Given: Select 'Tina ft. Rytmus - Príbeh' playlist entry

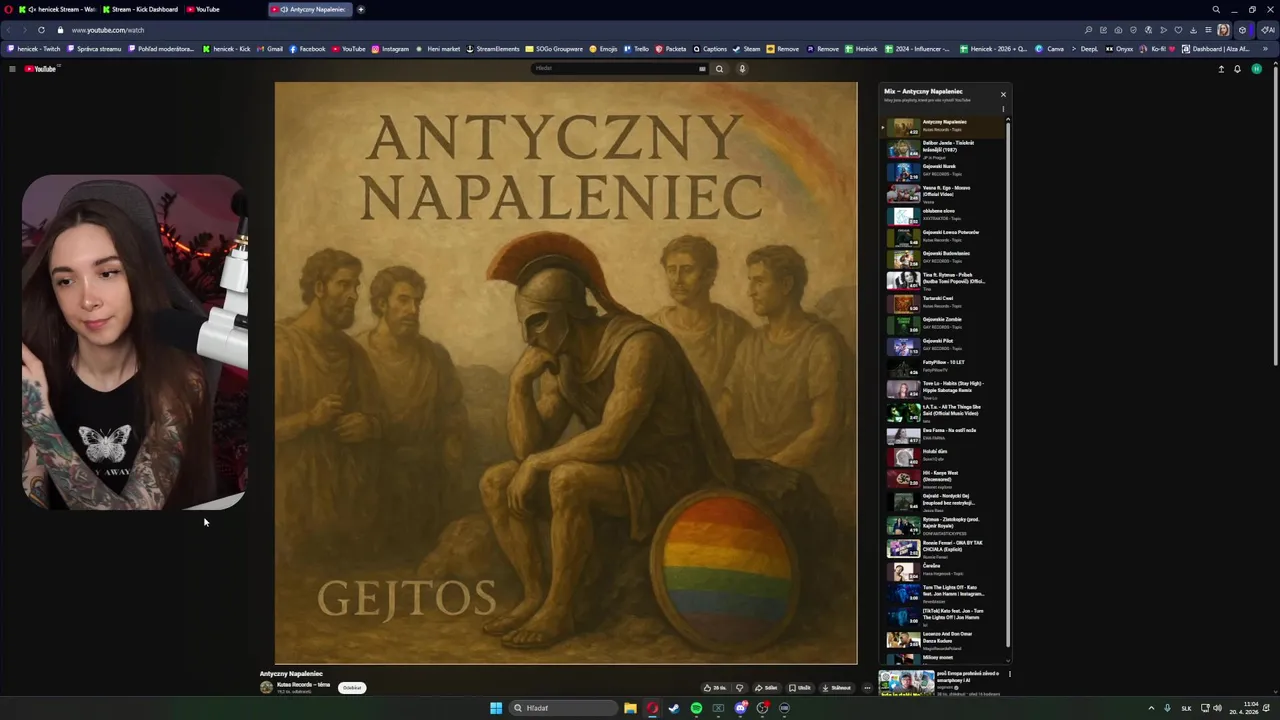Looking at the screenshot, I should [943, 280].
